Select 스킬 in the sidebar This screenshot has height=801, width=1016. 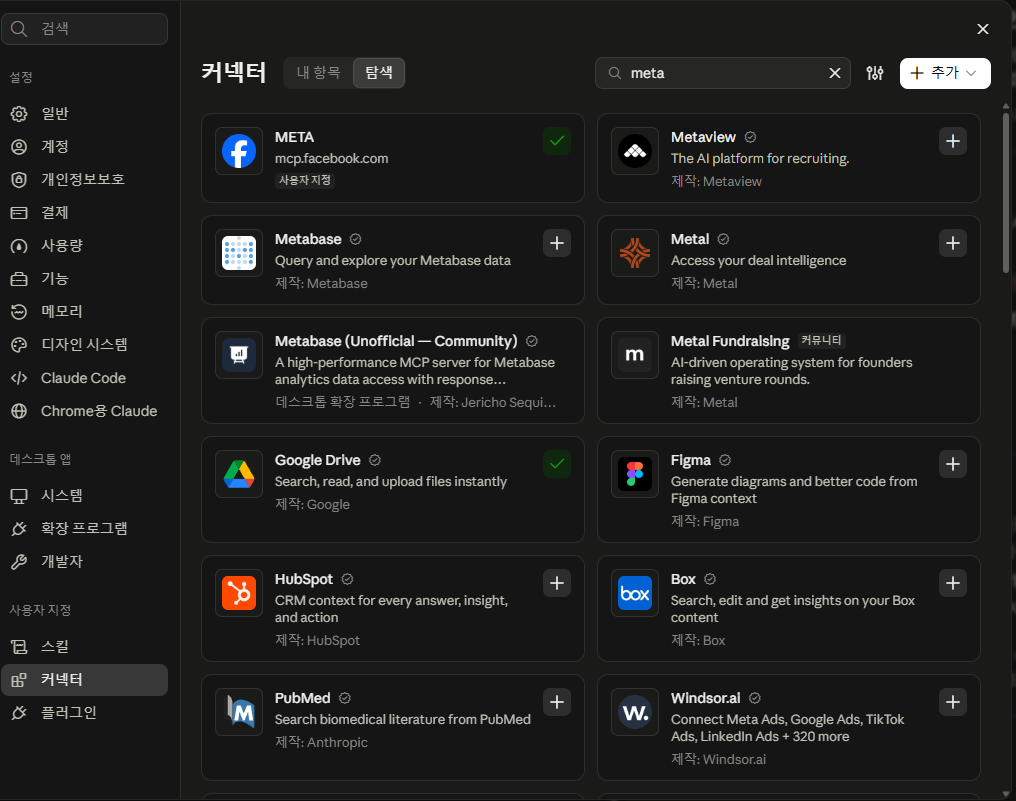coord(84,647)
